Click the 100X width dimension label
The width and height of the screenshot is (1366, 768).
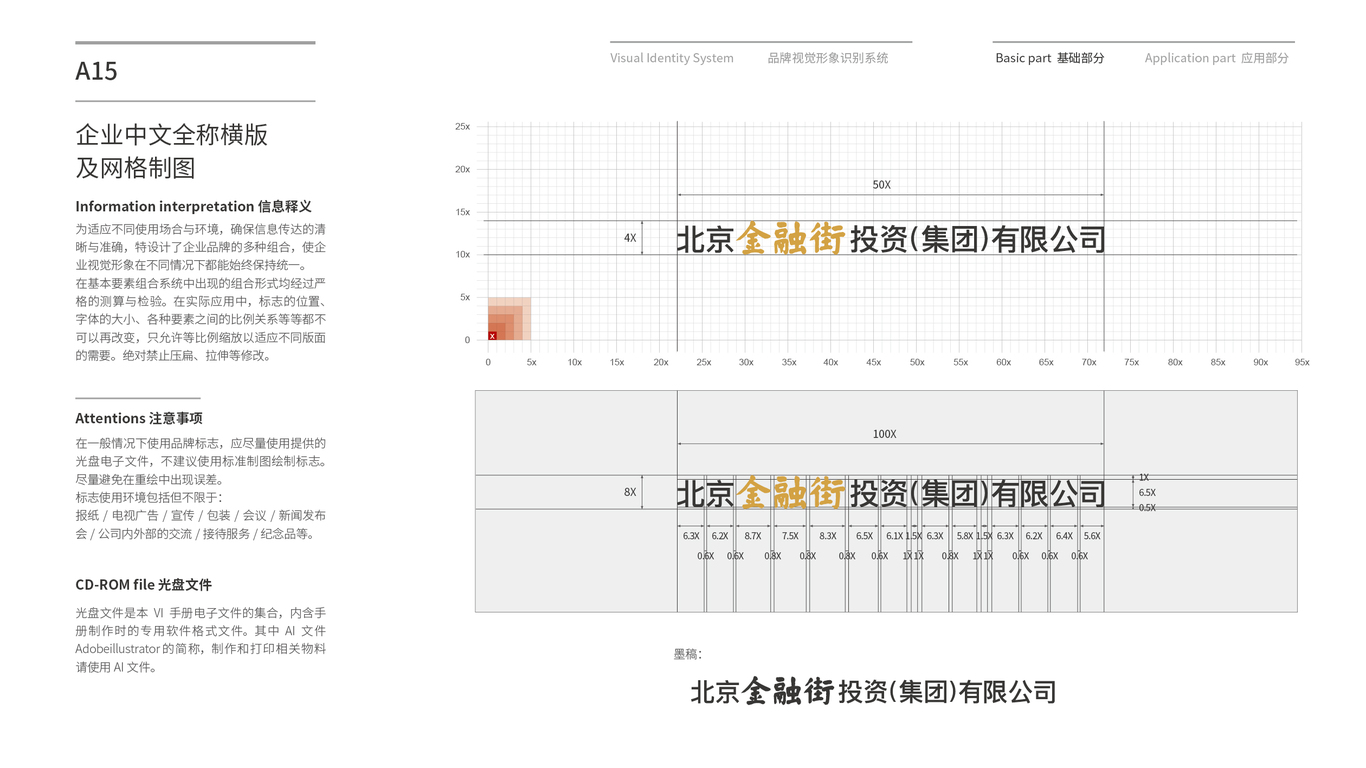884,434
